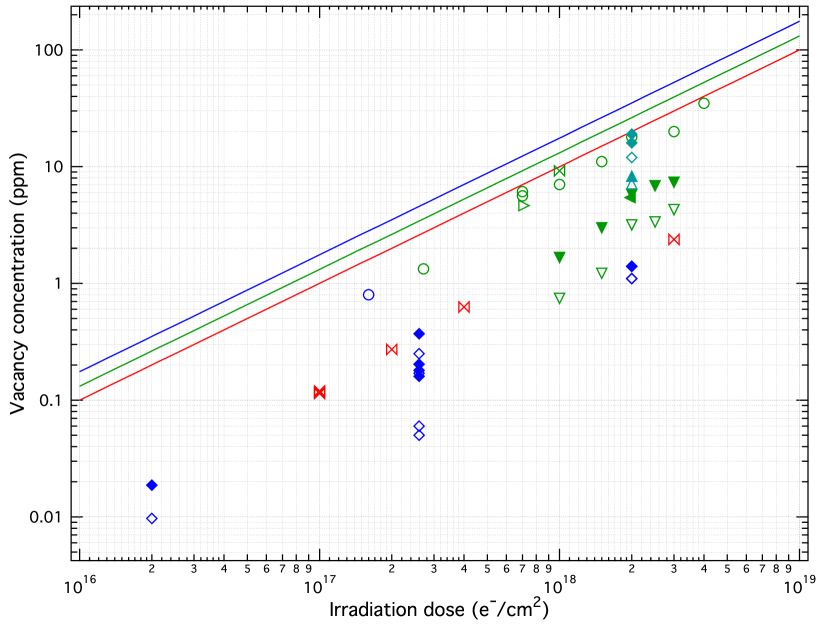Image resolution: width=830 pixels, height=626 pixels.
Task: Click the blue trend line
Action: (439, 195)
